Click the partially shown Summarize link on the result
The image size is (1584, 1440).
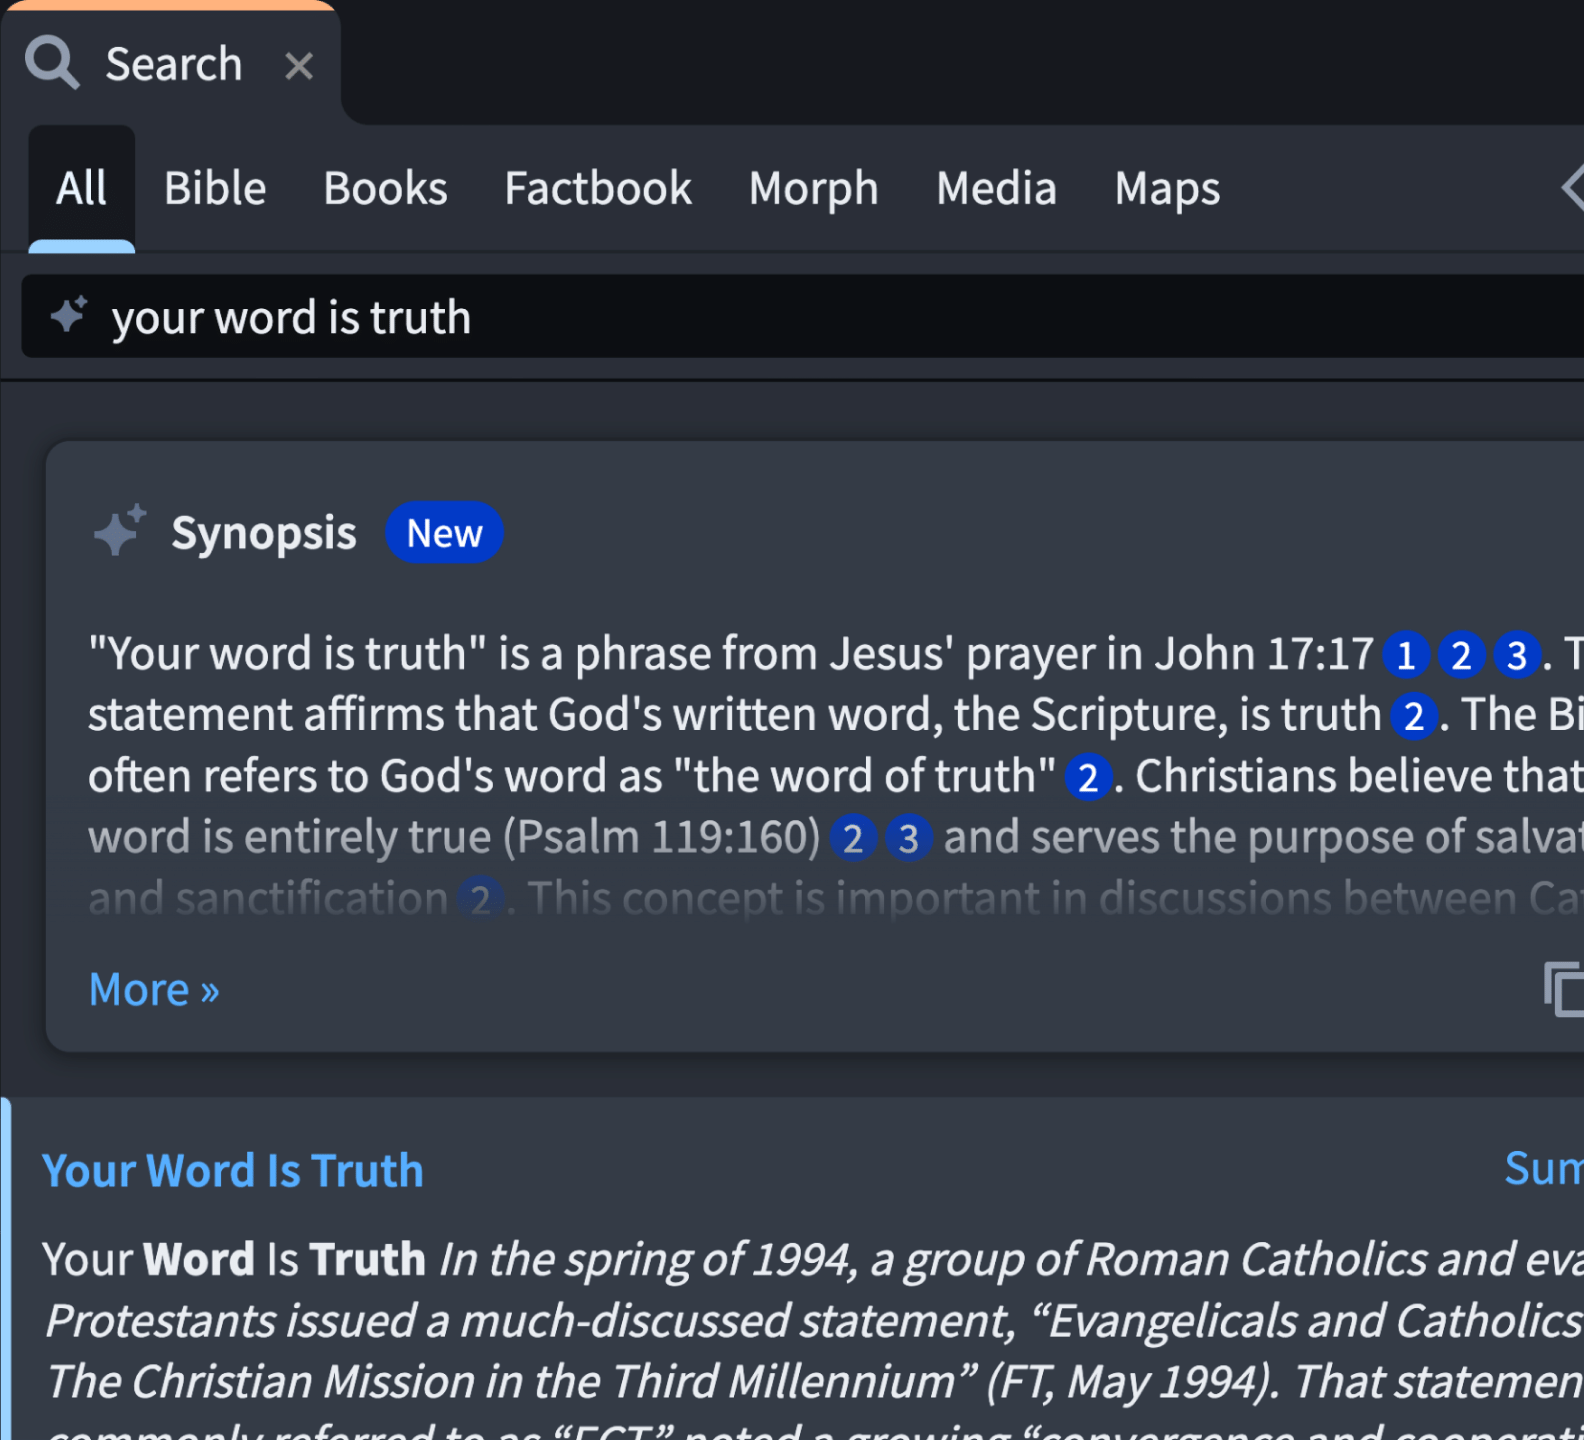[x=1544, y=1168]
